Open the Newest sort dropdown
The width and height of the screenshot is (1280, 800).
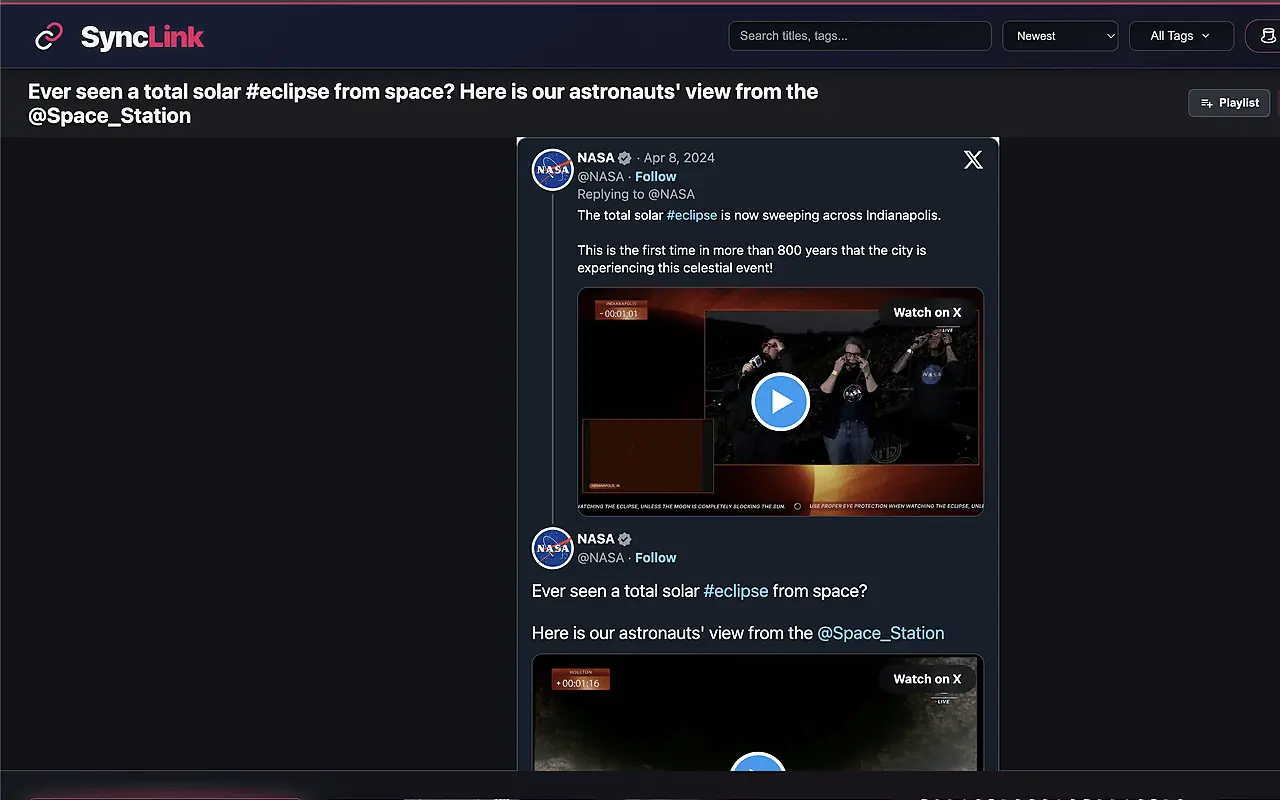click(1060, 36)
